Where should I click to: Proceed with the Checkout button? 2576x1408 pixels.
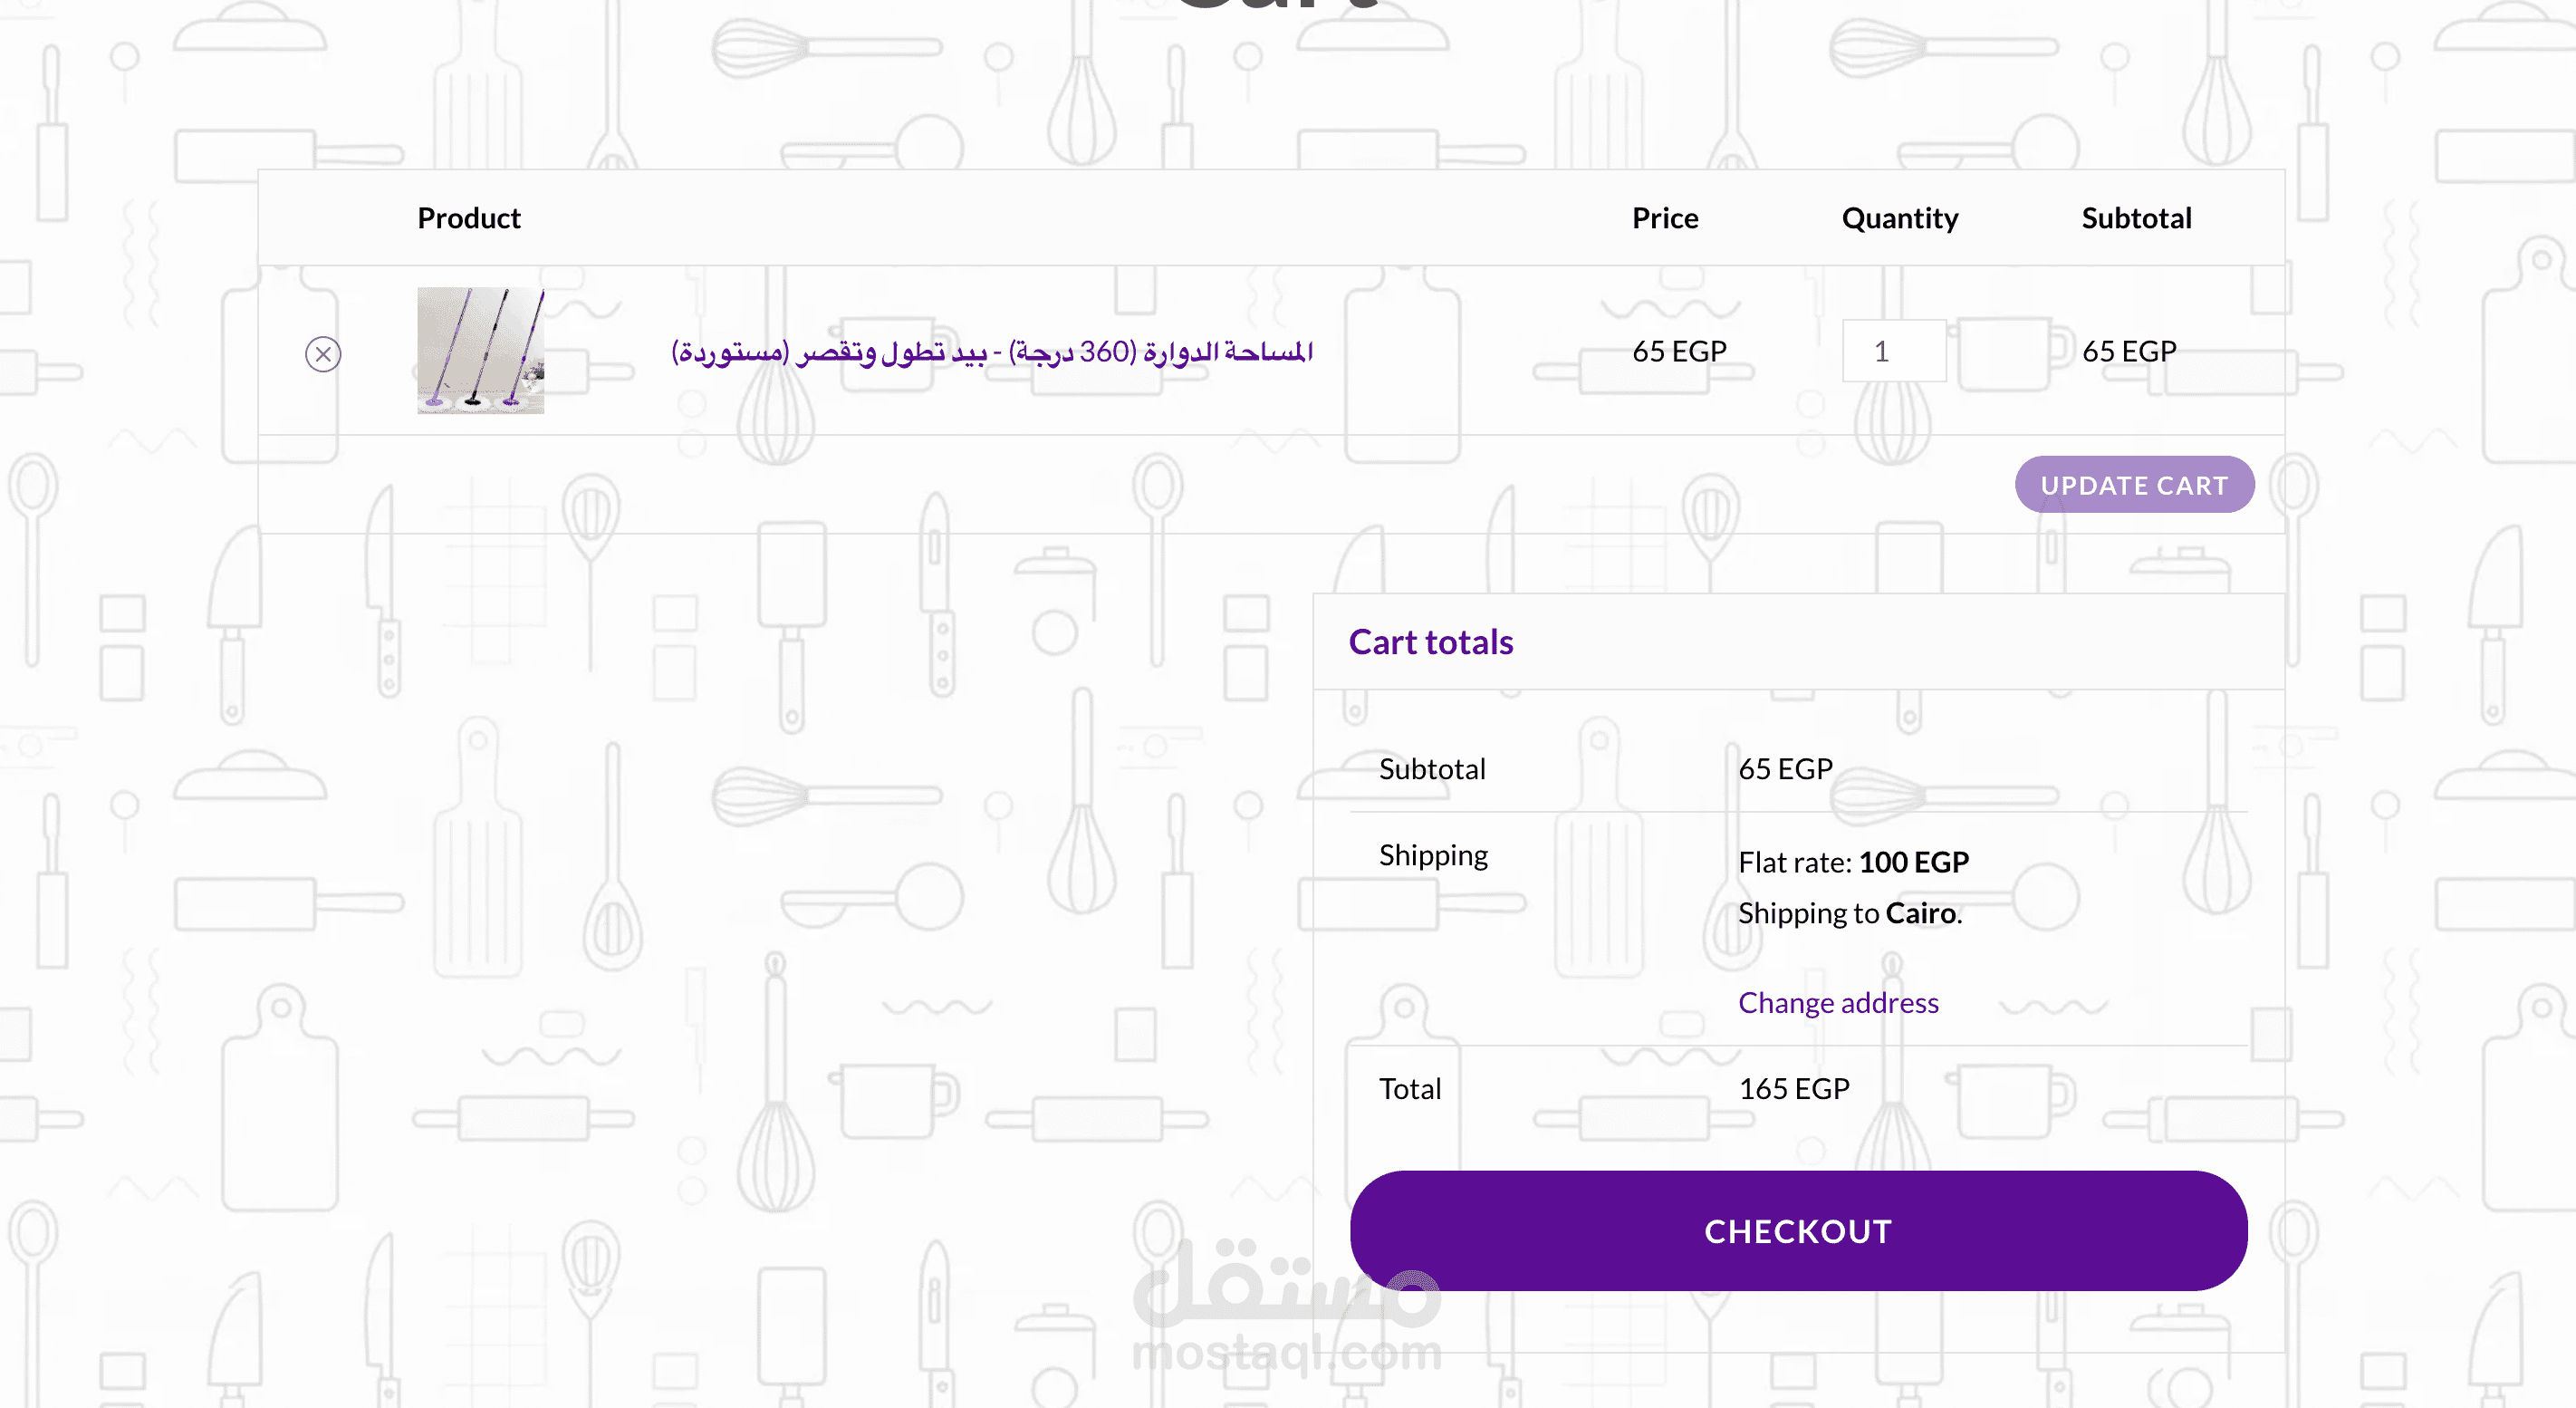click(x=1798, y=1231)
